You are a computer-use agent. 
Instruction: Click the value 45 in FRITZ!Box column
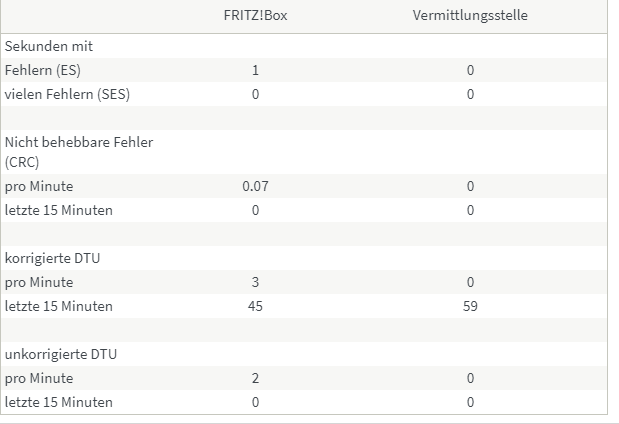click(255, 306)
